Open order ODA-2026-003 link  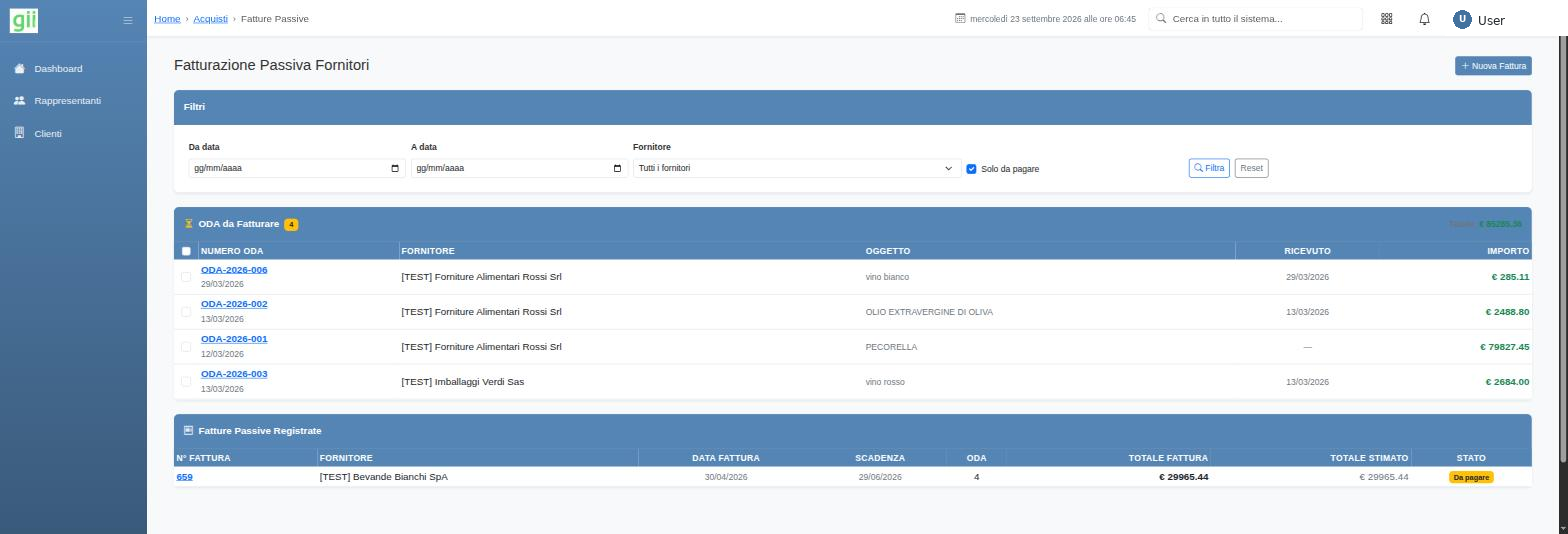[x=234, y=374]
